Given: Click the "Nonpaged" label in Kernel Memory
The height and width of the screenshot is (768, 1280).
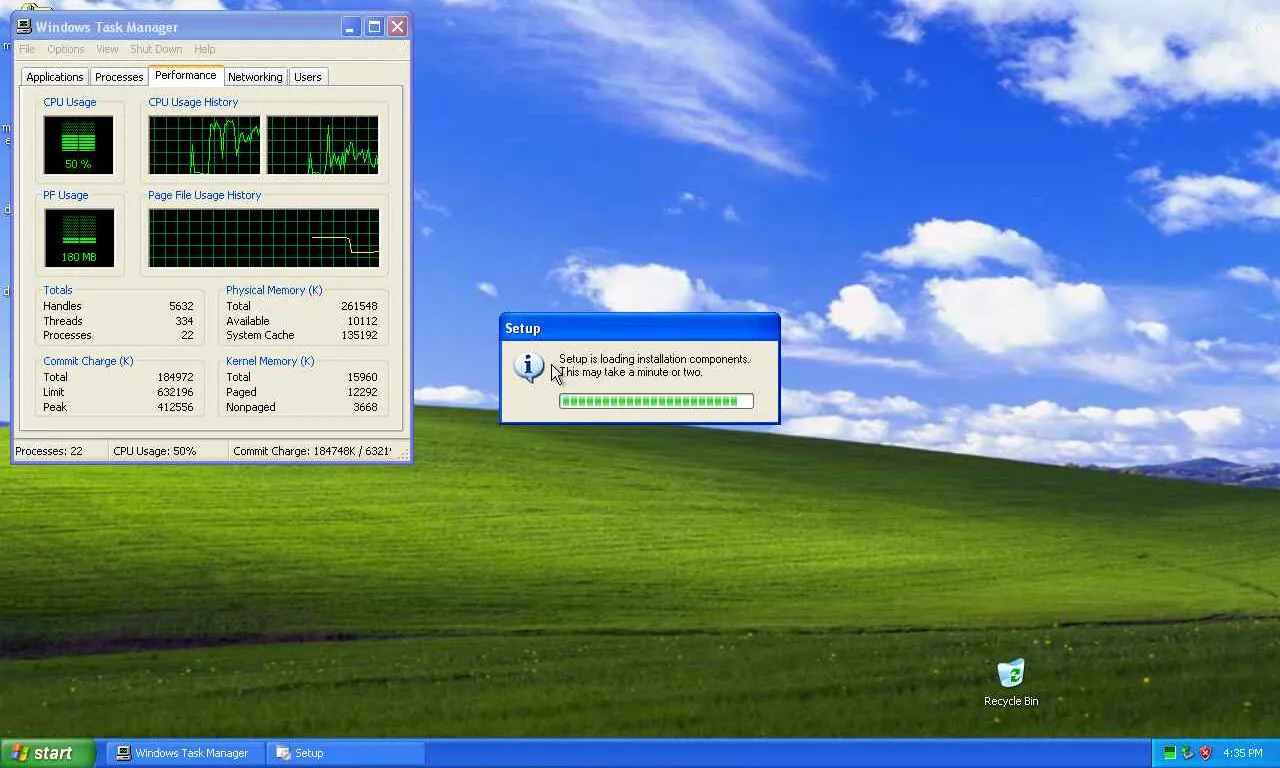Looking at the screenshot, I should pyautogui.click(x=251, y=407).
